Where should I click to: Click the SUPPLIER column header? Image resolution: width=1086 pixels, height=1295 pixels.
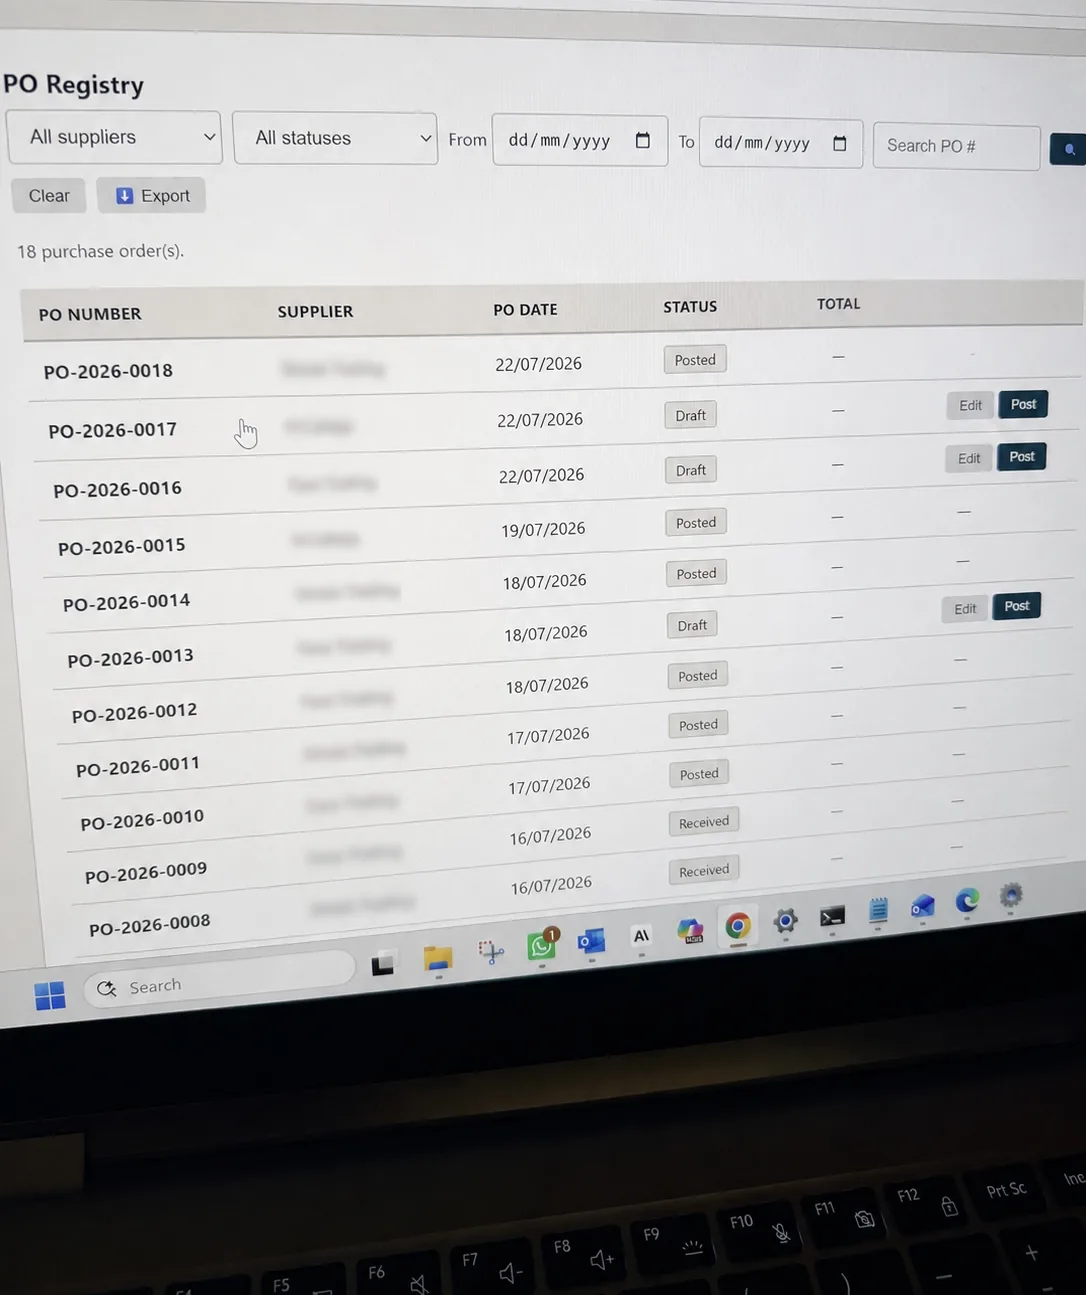[315, 311]
